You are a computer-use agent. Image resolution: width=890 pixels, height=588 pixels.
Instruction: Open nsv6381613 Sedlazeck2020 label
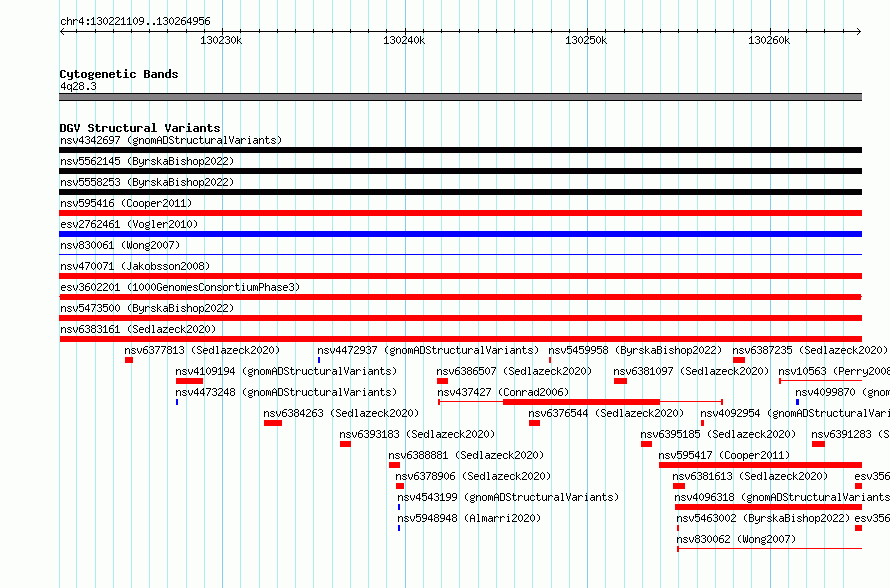(750, 476)
